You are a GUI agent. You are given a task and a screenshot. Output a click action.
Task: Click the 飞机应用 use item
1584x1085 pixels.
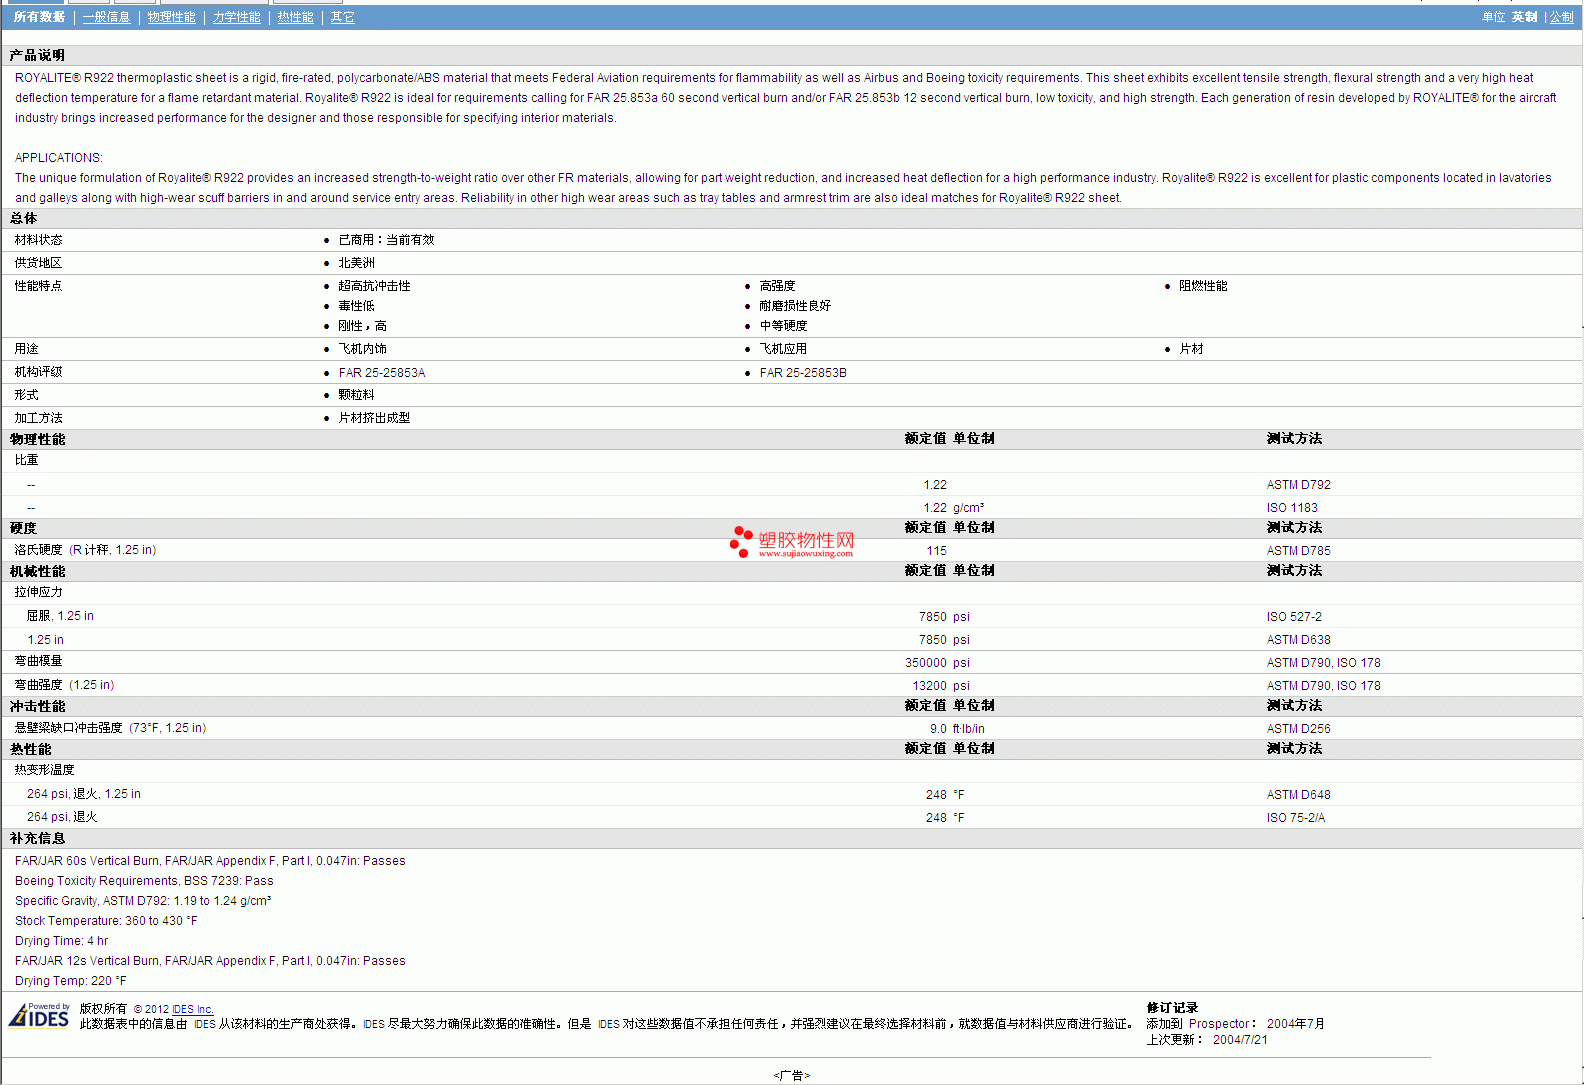(x=783, y=349)
